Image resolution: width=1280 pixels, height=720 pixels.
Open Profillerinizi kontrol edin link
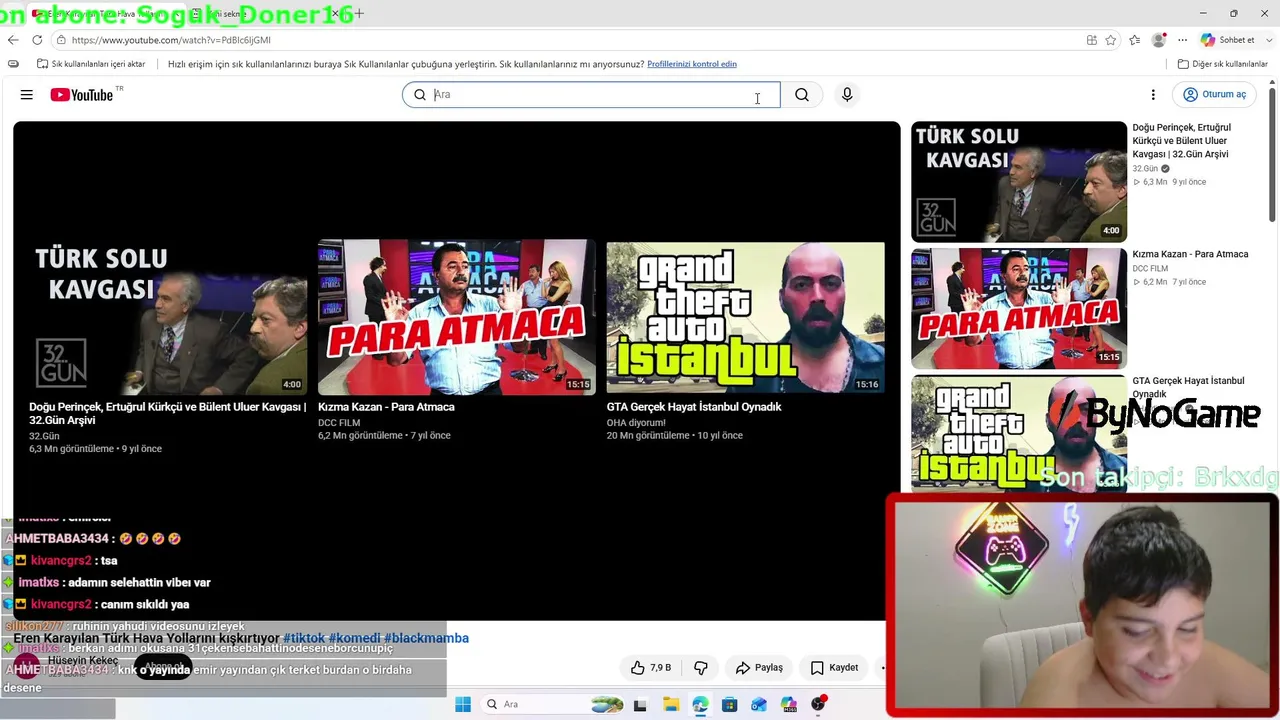click(692, 64)
